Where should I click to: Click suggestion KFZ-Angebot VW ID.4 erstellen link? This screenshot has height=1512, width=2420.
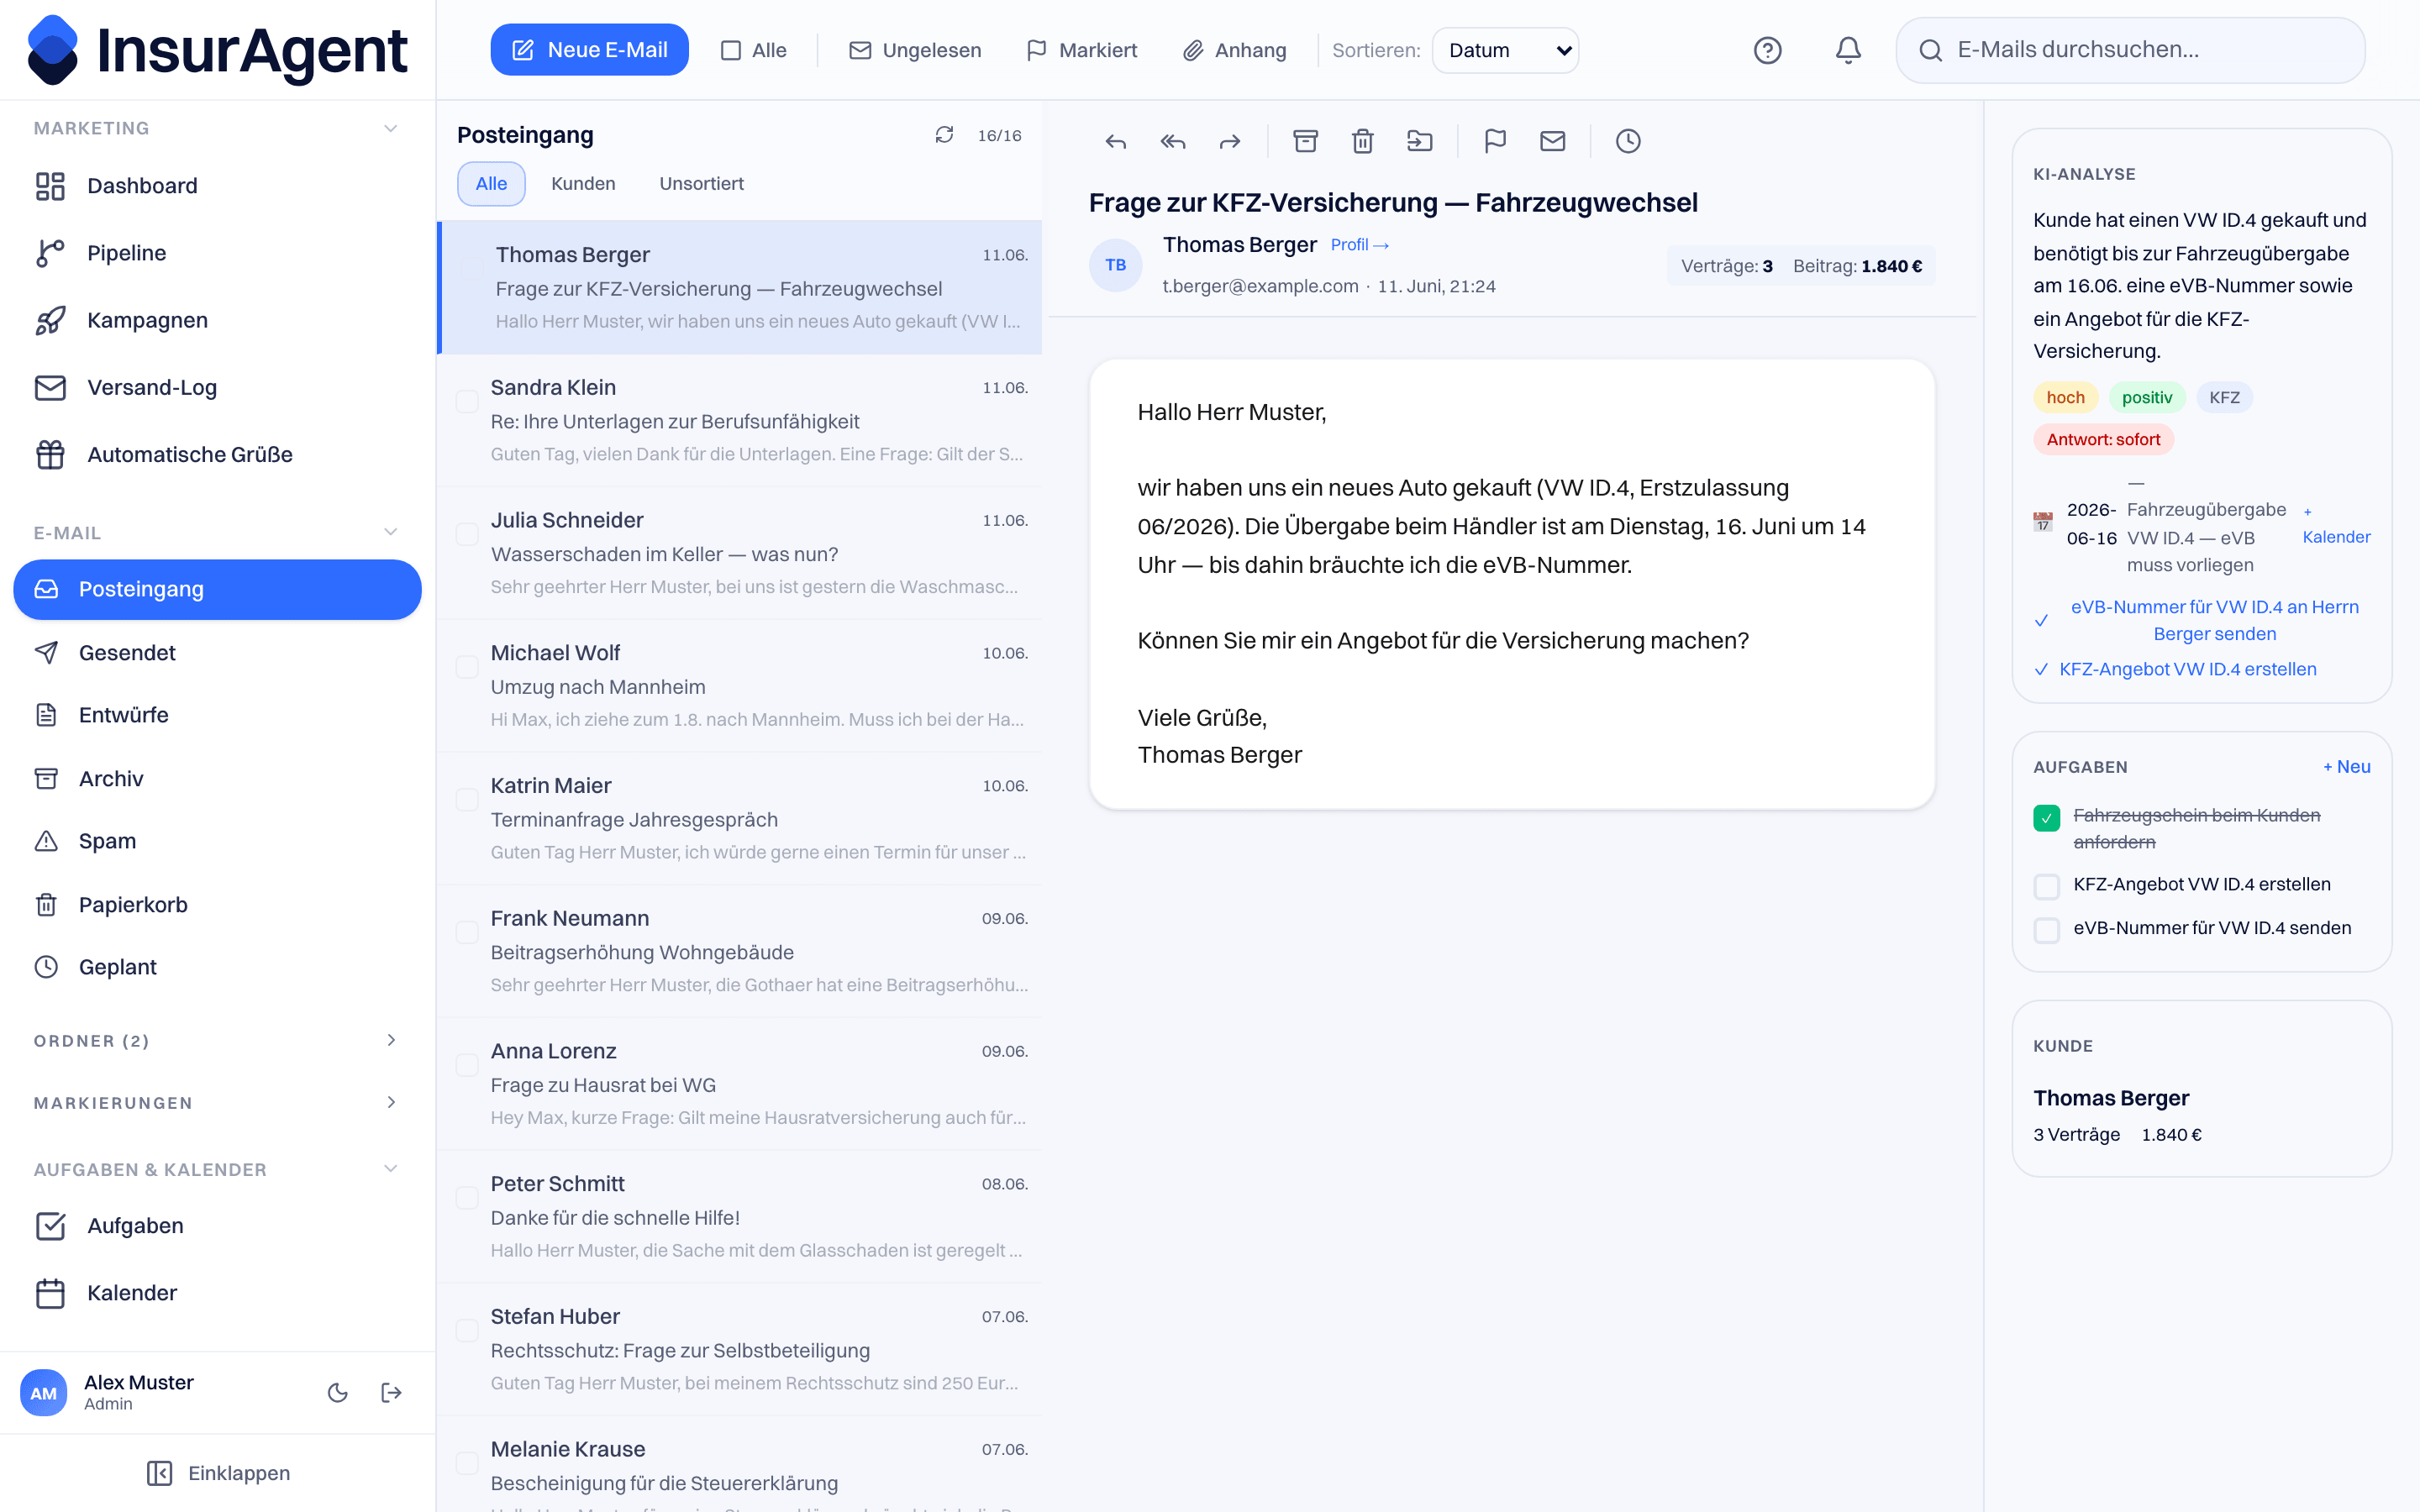pos(2187,669)
